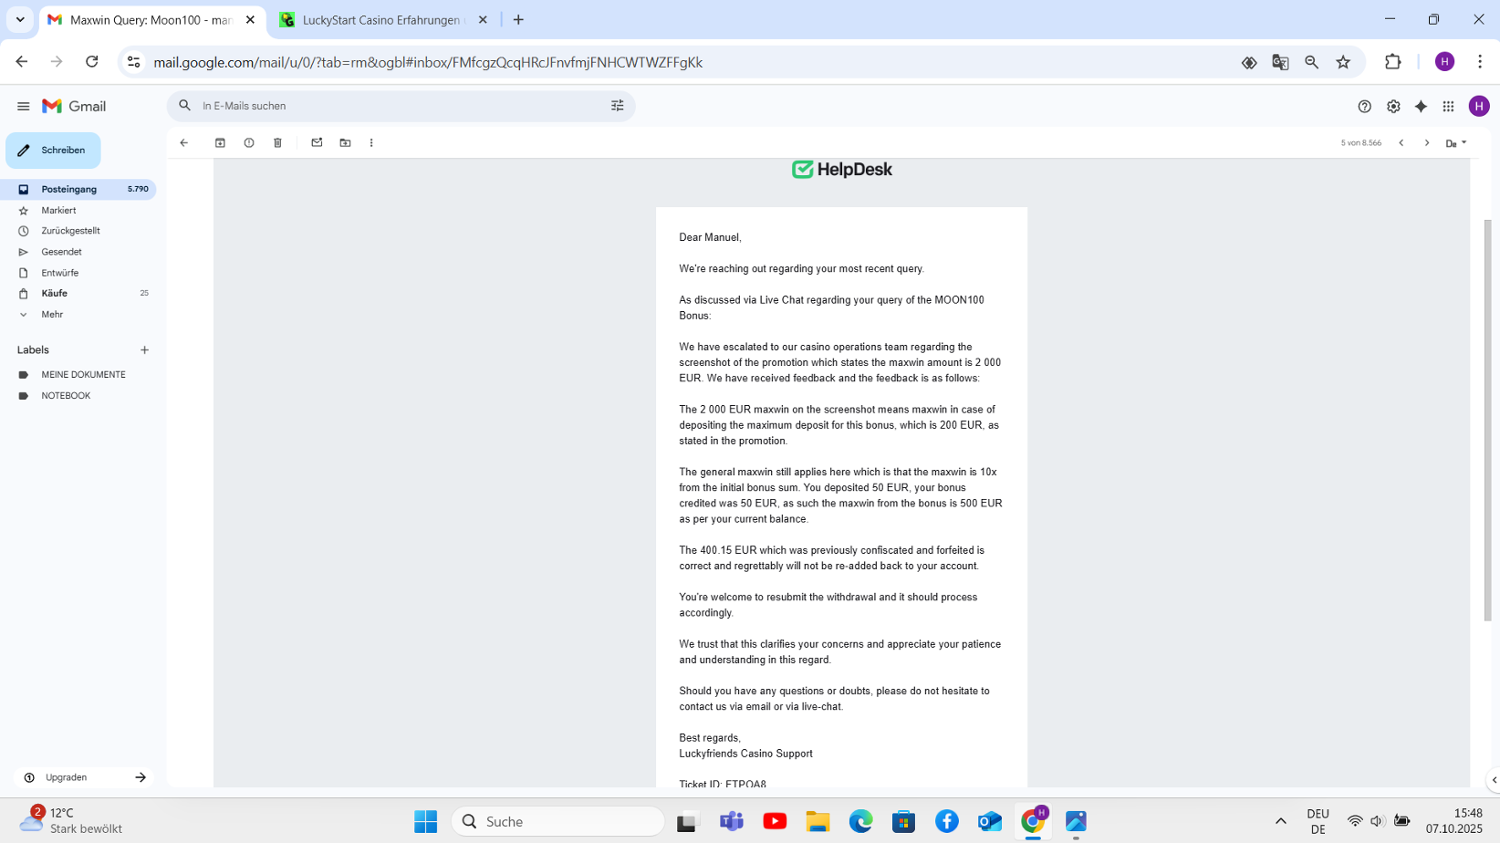Switch to LuckyStart Casino Erfahrungen tab
Screen dimensions: 1500x843
click(381, 20)
